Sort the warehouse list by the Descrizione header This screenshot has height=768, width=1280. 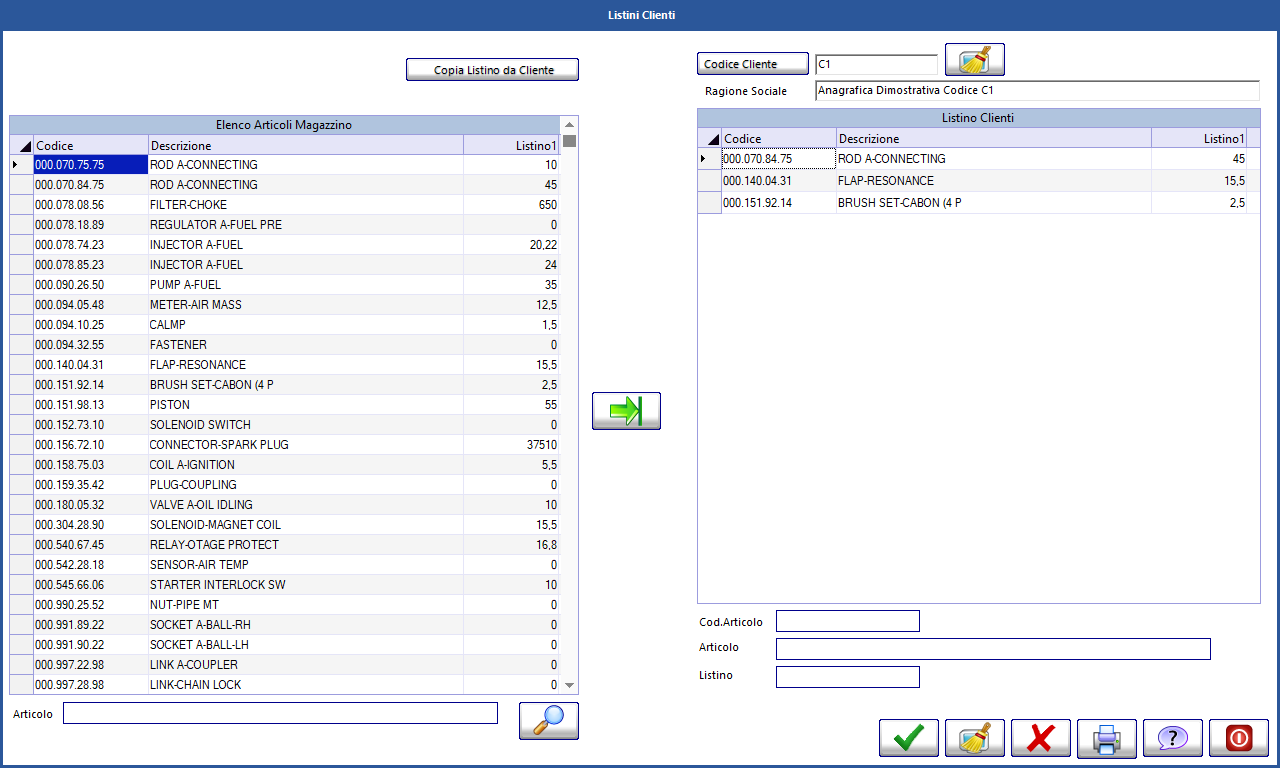click(305, 146)
